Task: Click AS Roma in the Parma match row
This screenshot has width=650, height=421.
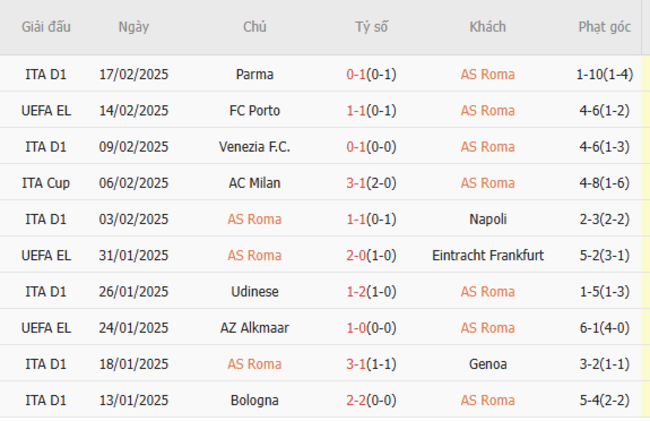Action: tap(488, 74)
